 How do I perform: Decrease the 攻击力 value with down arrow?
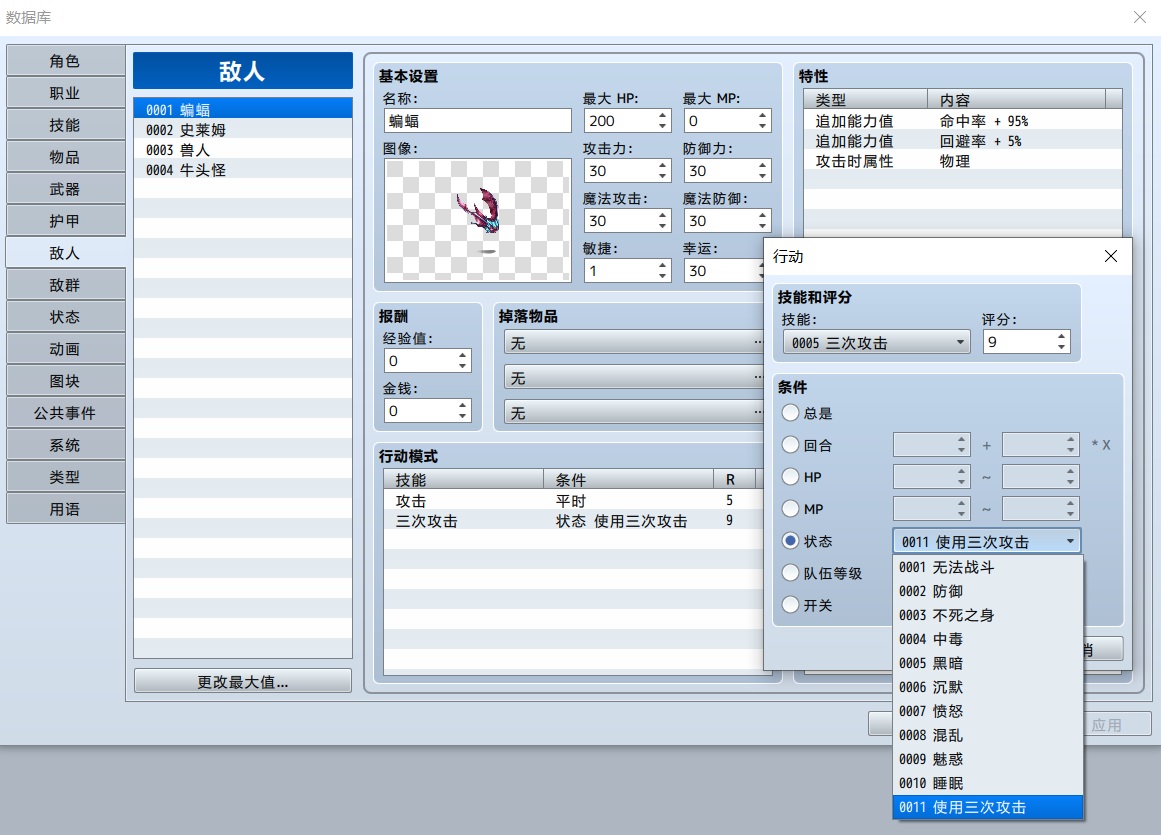[663, 176]
